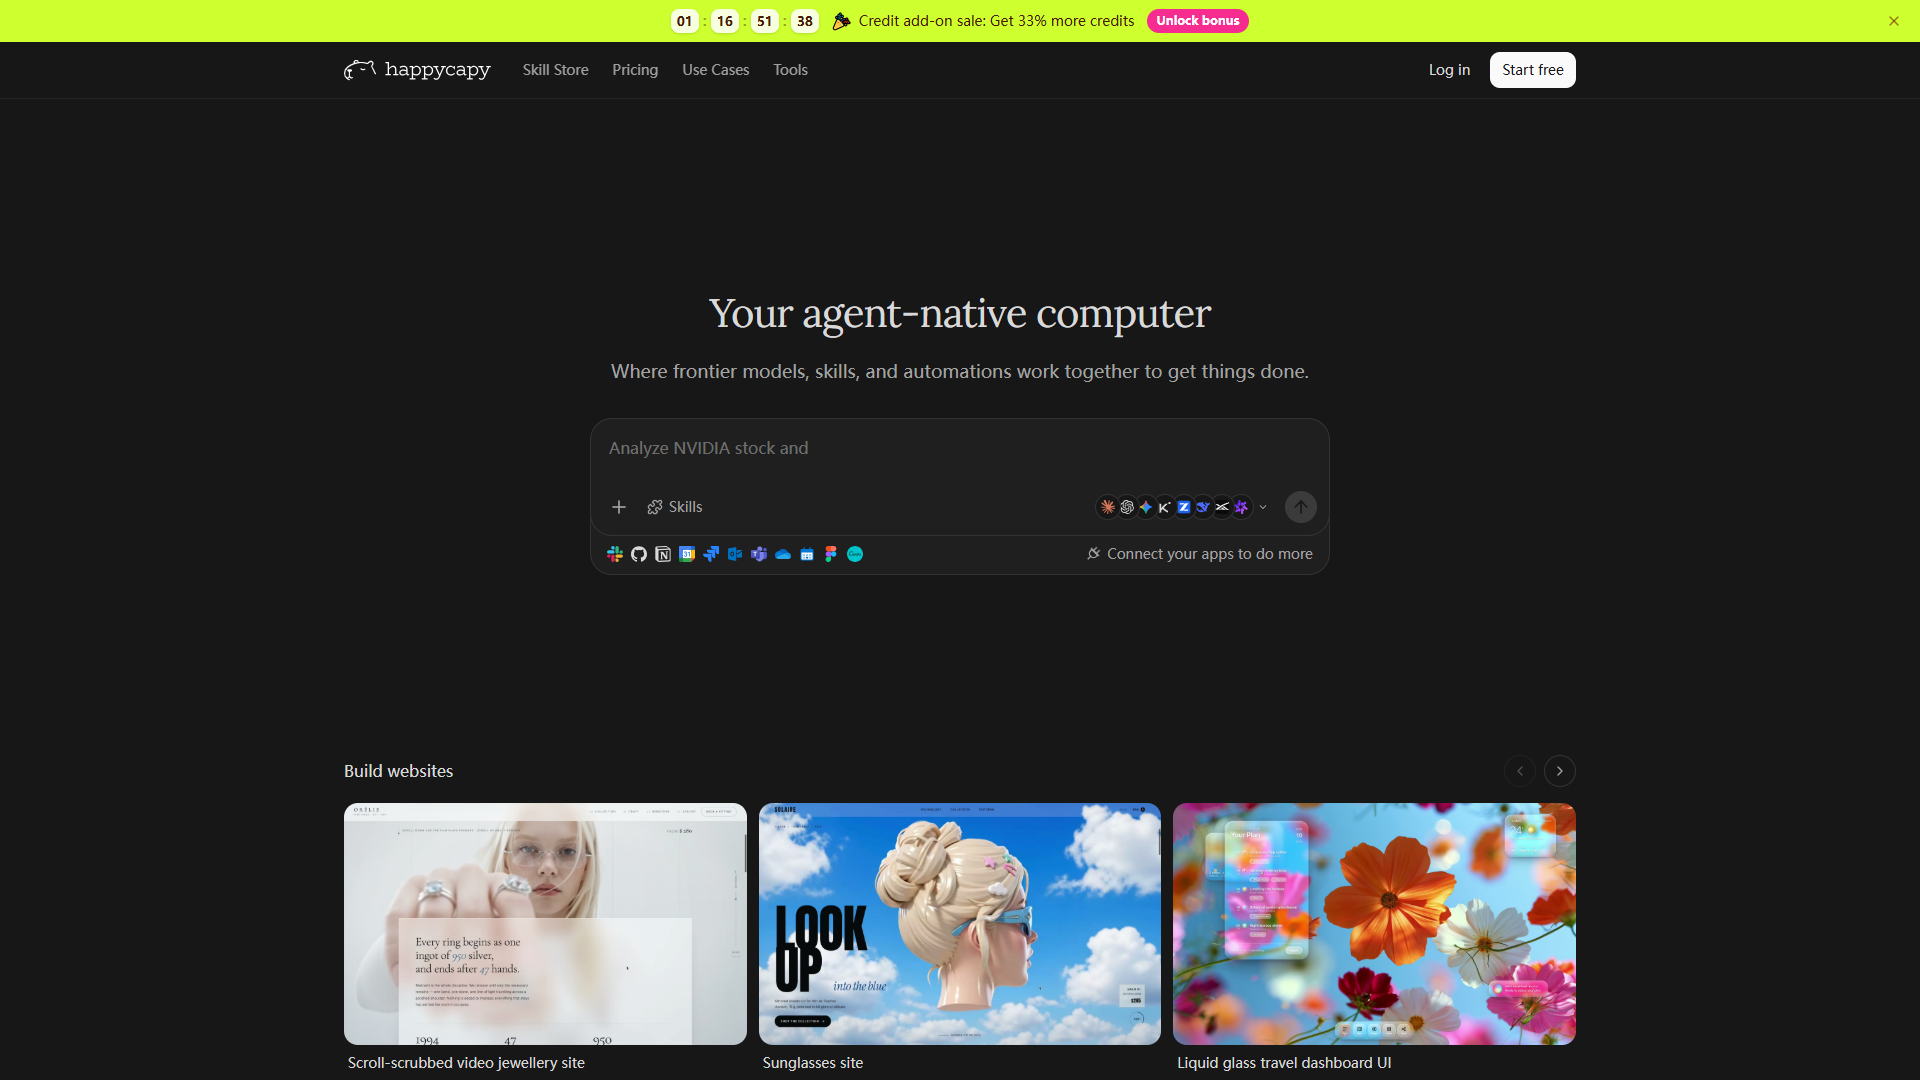
Task: Click the Log in link
Action: (1449, 70)
